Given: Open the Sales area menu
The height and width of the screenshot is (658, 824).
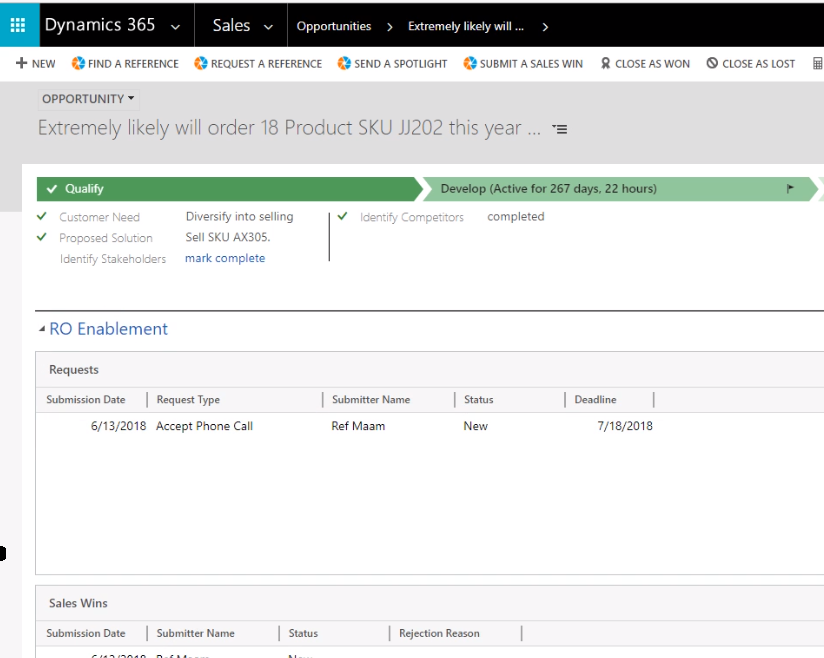Looking at the screenshot, I should tap(231, 25).
